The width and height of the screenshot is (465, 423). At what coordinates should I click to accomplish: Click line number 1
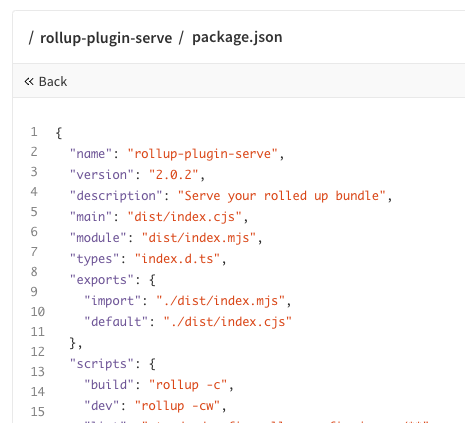(x=34, y=132)
